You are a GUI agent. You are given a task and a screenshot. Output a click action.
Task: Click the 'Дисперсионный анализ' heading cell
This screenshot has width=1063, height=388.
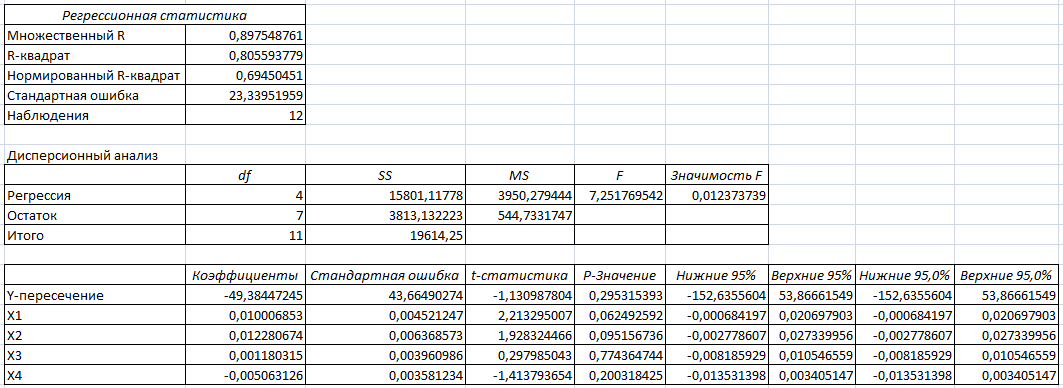click(94, 155)
